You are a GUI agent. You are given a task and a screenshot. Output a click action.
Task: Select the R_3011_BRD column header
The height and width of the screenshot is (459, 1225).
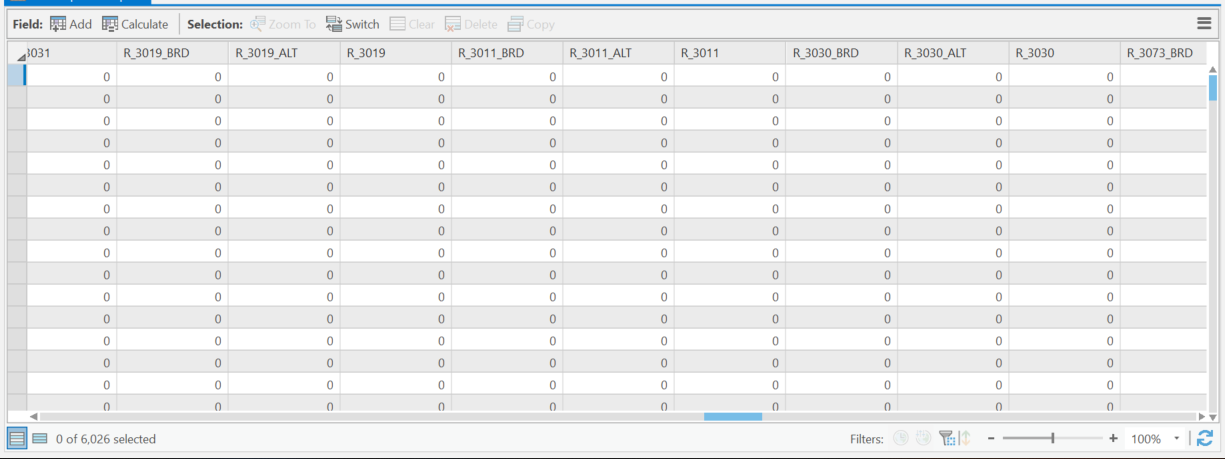[x=507, y=53]
